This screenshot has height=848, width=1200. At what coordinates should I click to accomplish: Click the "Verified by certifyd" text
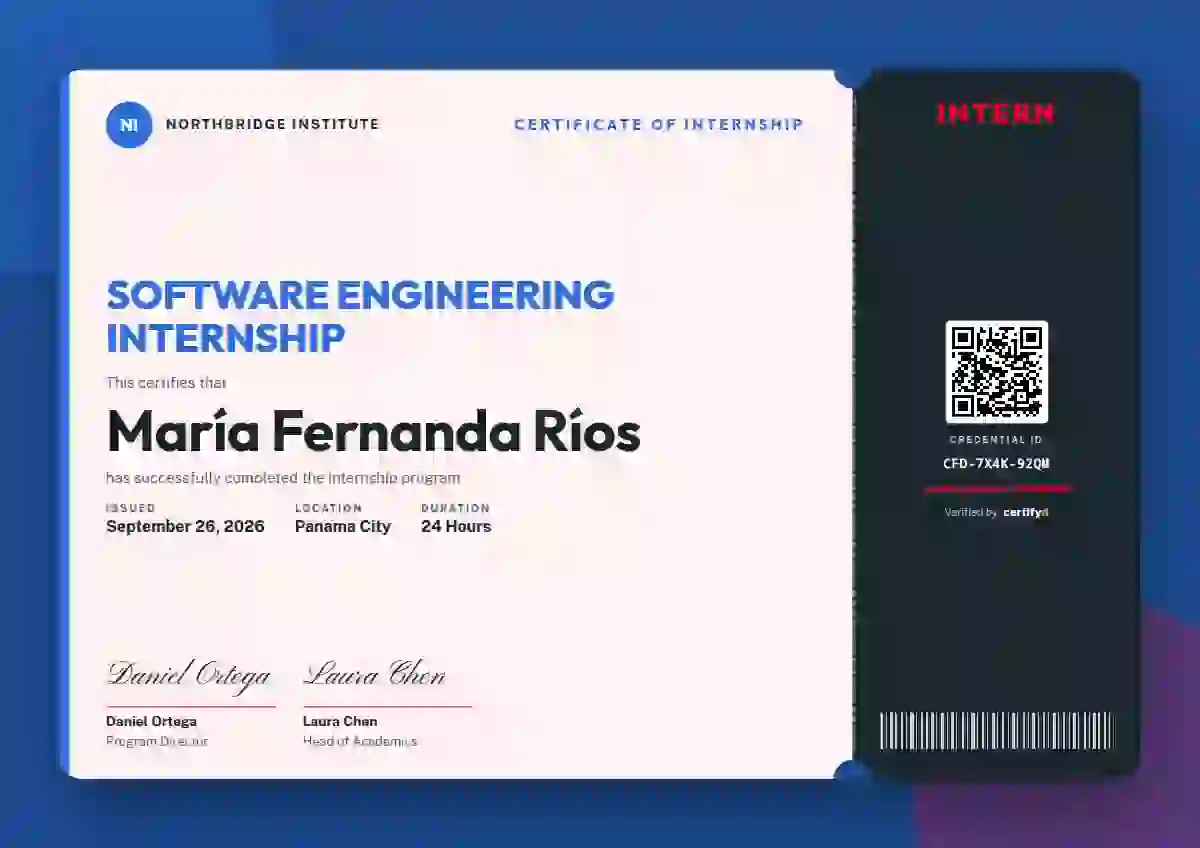996,512
